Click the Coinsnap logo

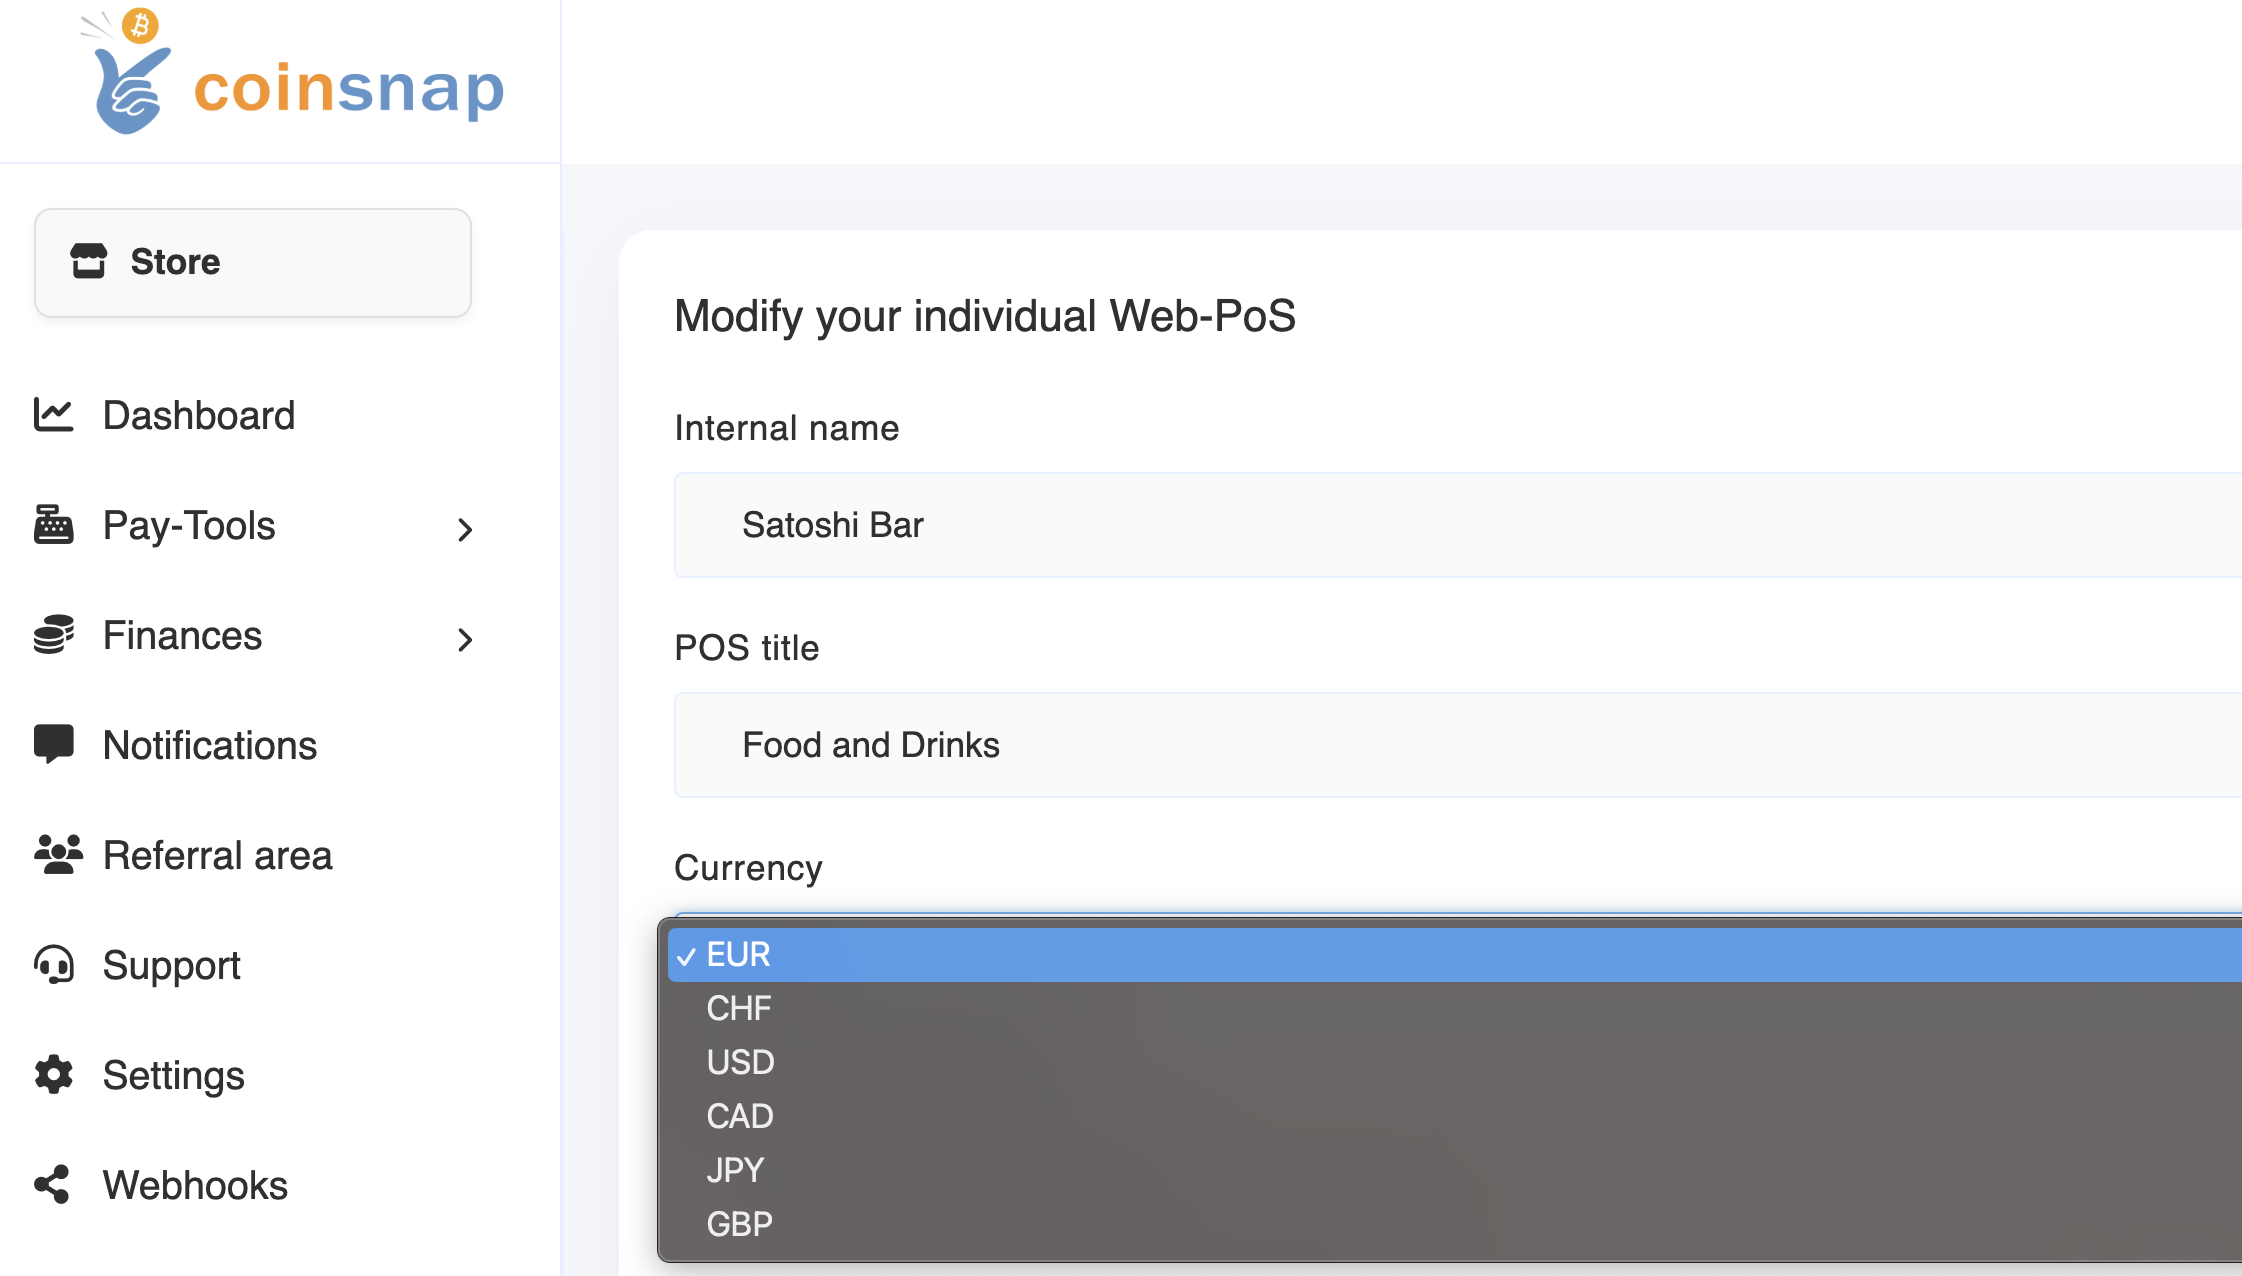click(x=290, y=80)
